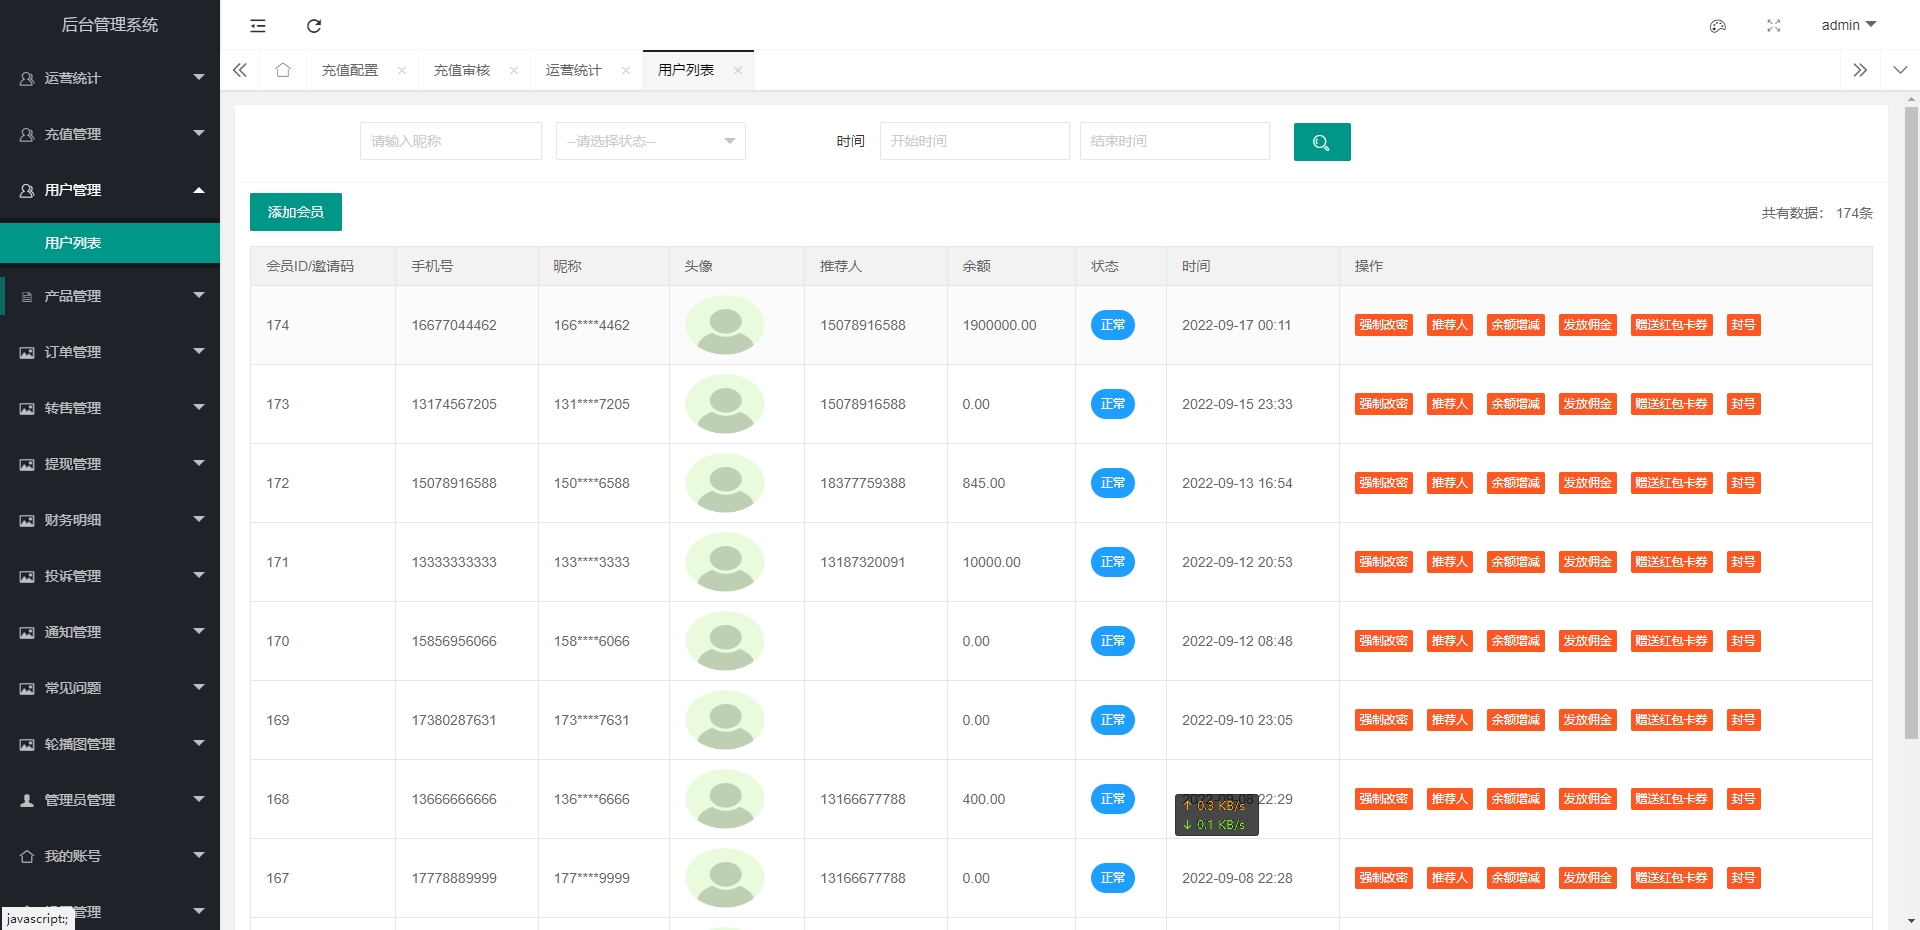Click the green search magnifier button
Viewport: 1920px width, 930px height.
(1321, 142)
